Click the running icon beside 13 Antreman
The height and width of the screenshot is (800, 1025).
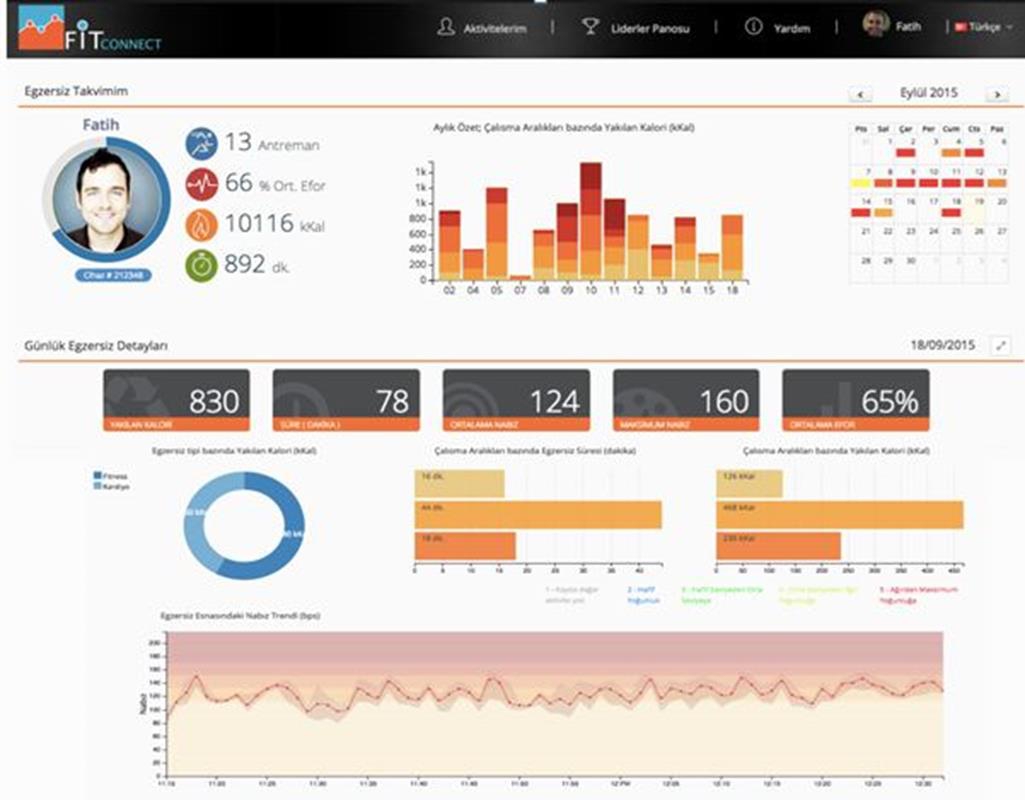click(x=201, y=144)
